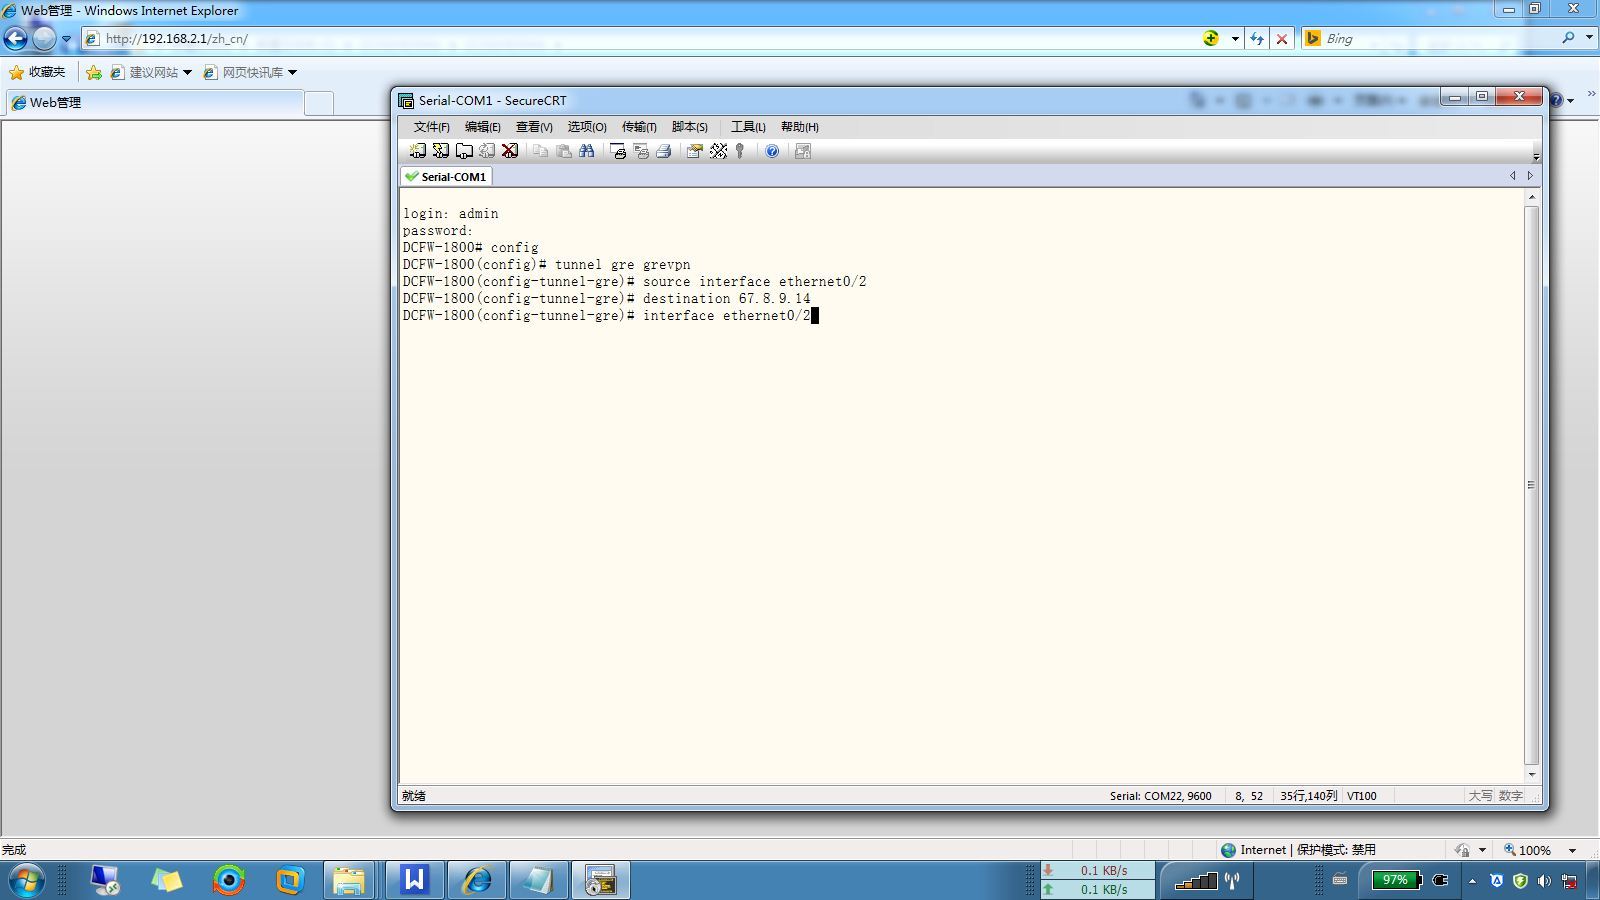1600x900 pixels.
Task: Open the 查看(V) menu
Action: (534, 127)
